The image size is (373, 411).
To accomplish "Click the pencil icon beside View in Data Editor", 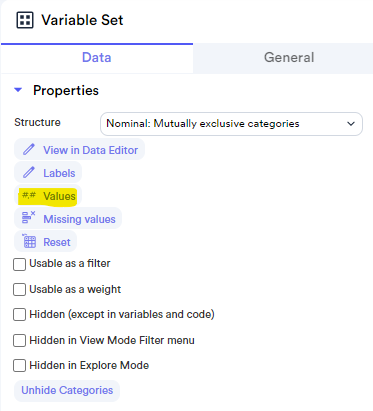I will coord(29,149).
